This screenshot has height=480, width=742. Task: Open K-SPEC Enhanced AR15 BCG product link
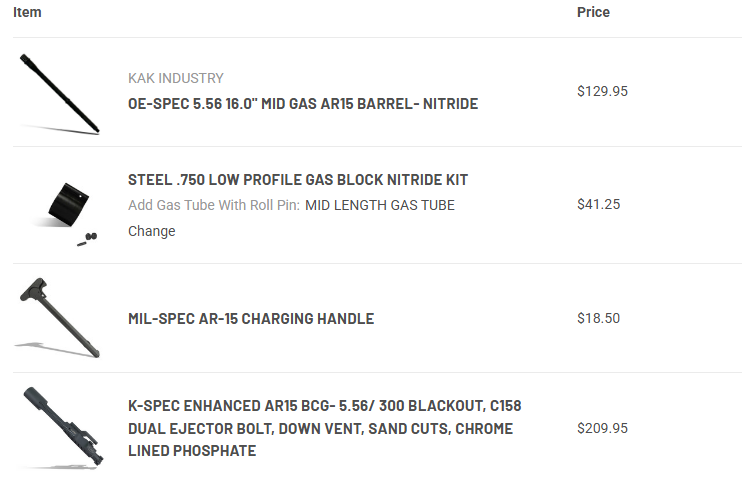(325, 428)
